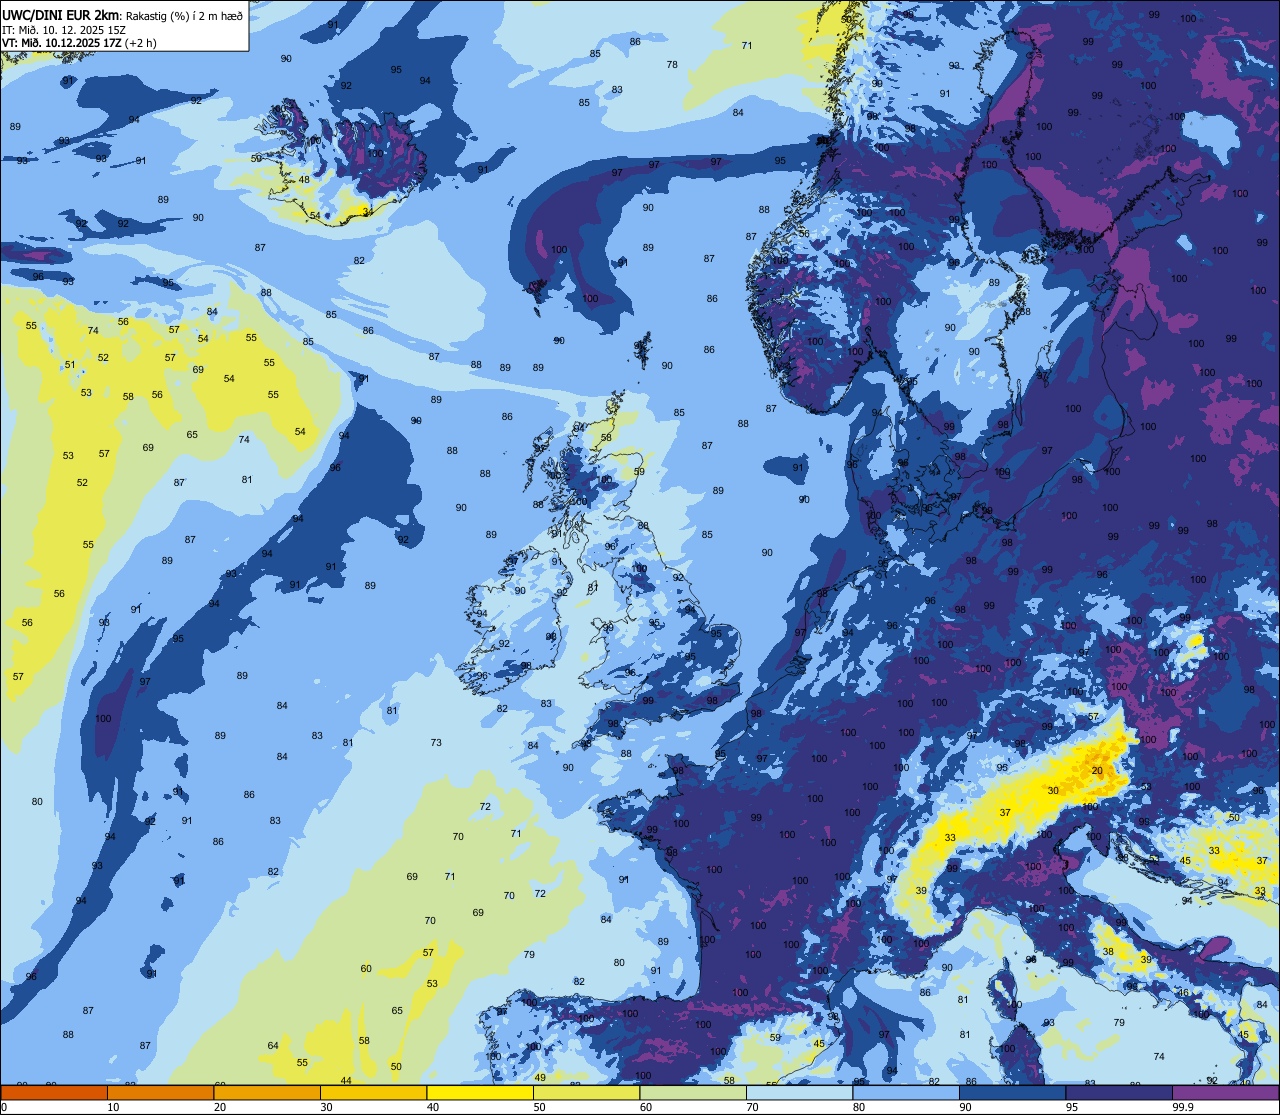The image size is (1280, 1115).
Task: Click the 80–90 medium blue legend swatch
Action: pyautogui.click(x=906, y=1092)
